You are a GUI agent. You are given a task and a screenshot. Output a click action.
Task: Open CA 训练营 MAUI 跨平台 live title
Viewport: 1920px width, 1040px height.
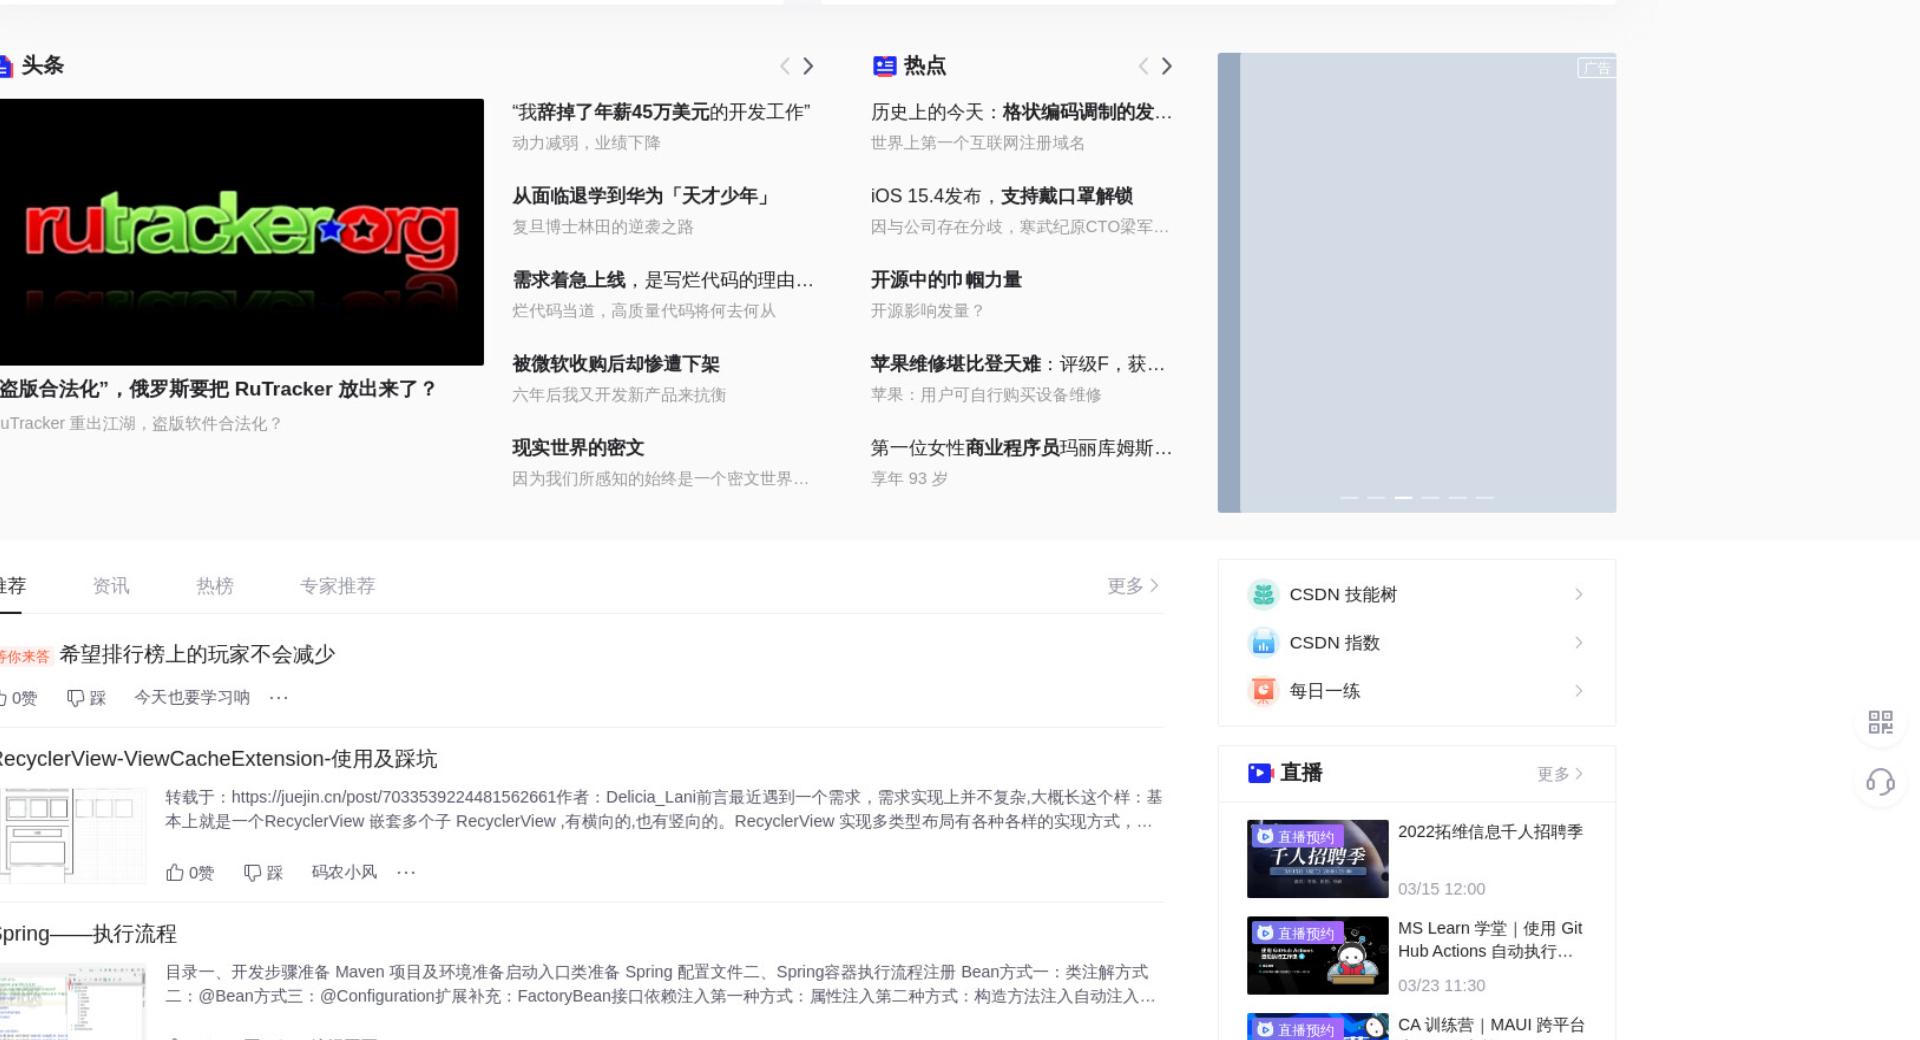1491,1025
